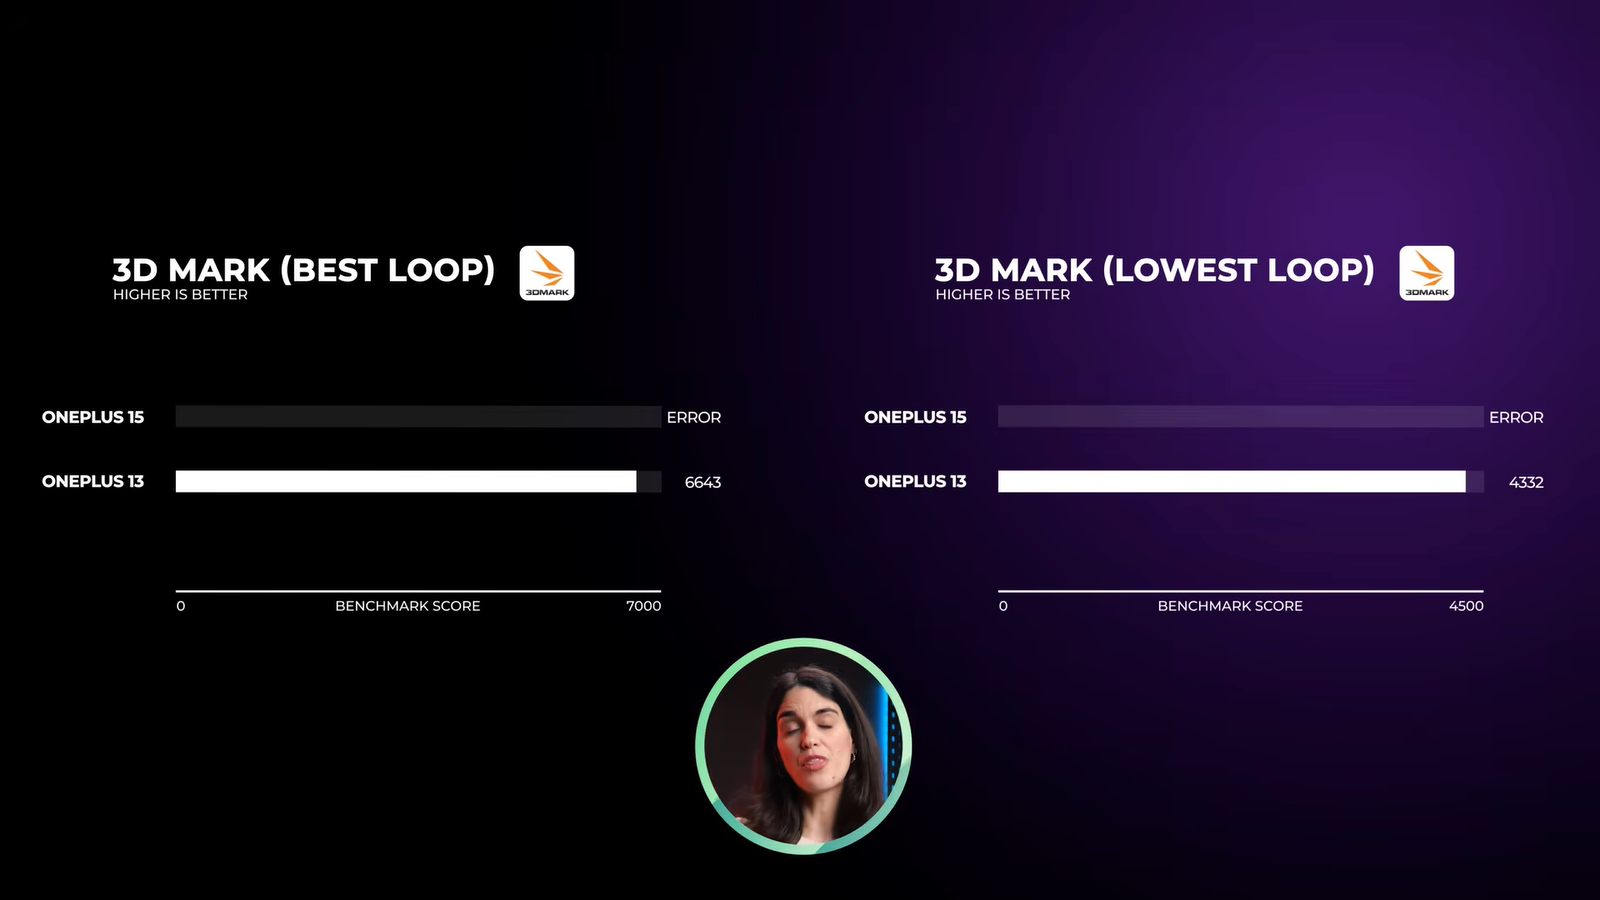Click "HIGHER IS BETTER" under the Lowest Loop title
1600x900 pixels.
point(1003,295)
